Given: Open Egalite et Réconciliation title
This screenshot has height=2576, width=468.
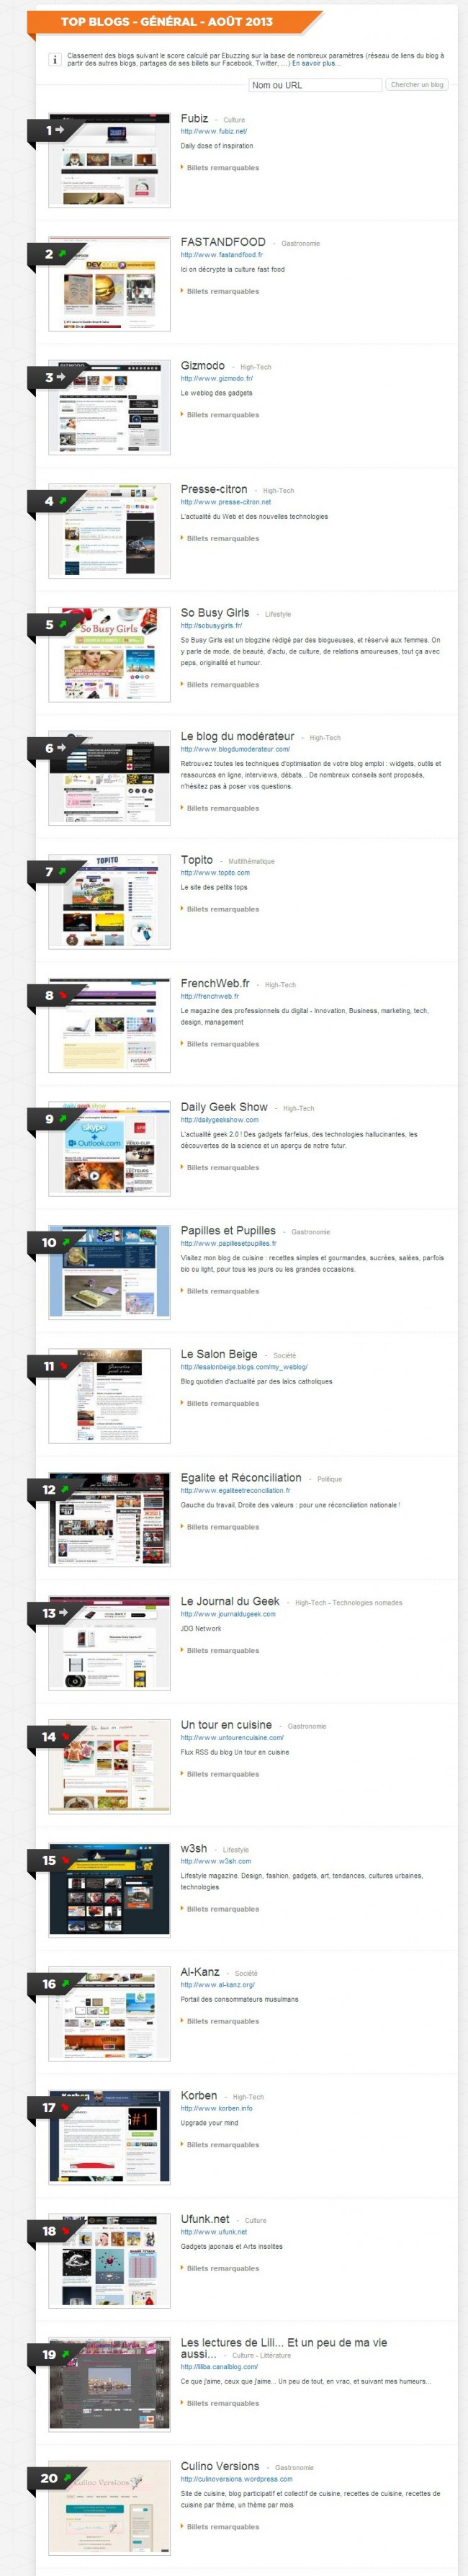Looking at the screenshot, I should click(241, 1478).
